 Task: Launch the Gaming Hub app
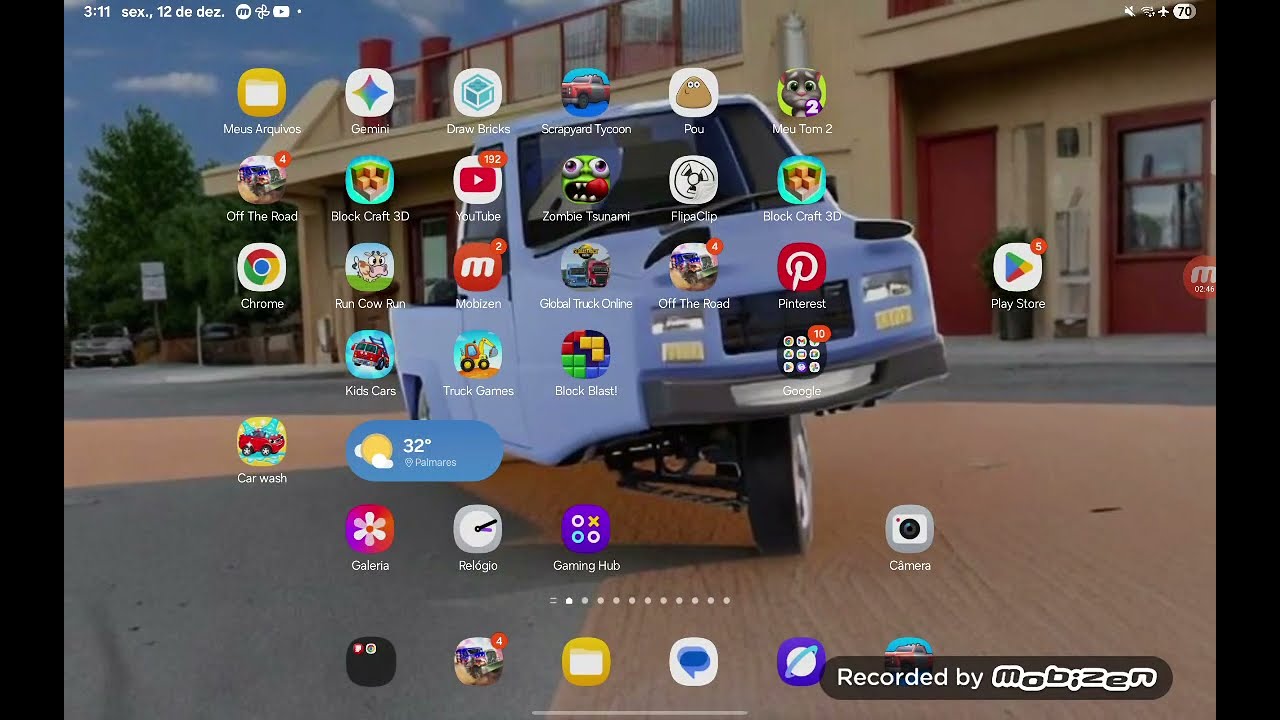(586, 529)
